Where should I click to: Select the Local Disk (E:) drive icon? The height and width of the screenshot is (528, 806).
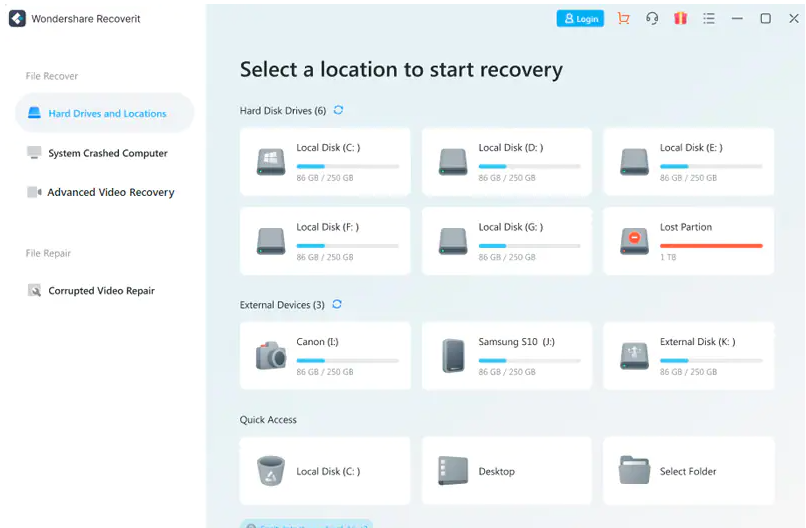[634, 162]
